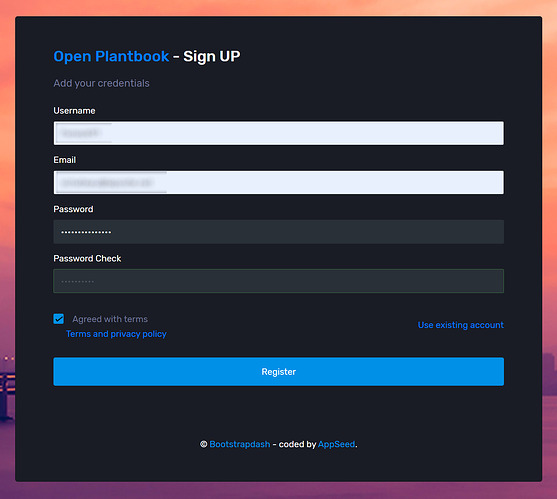Click the Password label text
The height and width of the screenshot is (499, 557).
[x=73, y=209]
